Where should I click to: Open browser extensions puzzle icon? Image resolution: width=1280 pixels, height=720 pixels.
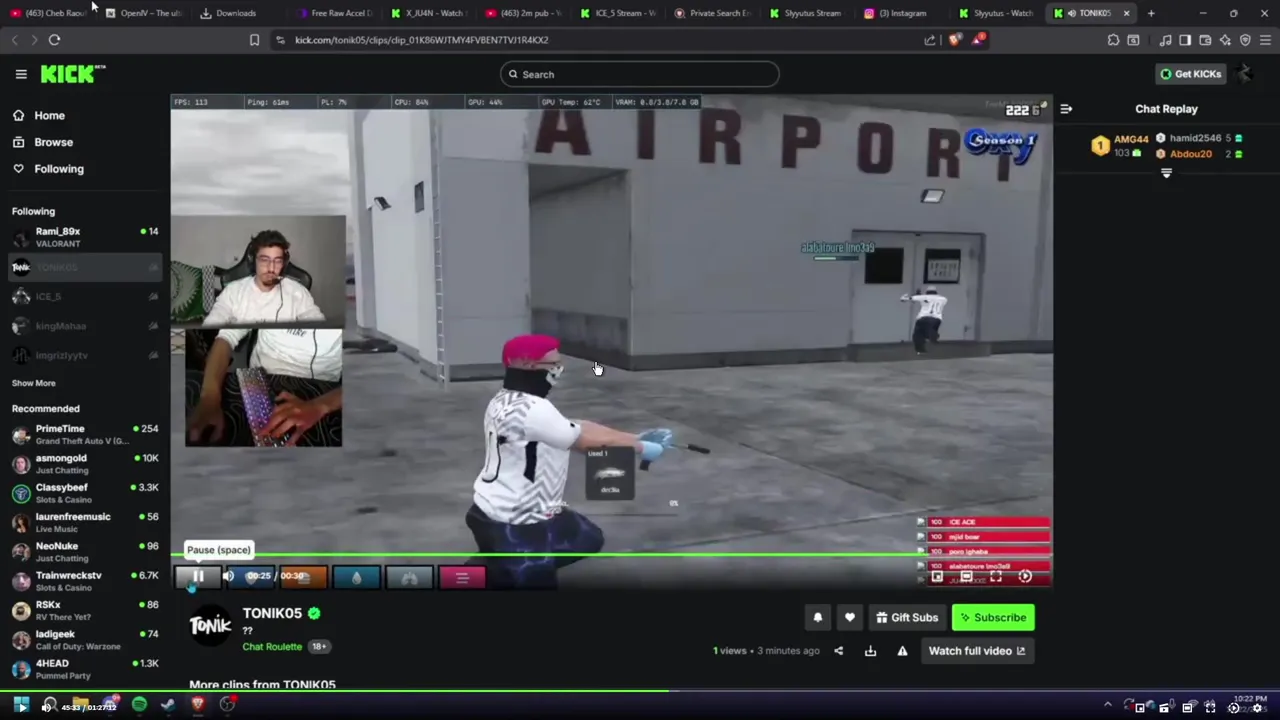pos(1113,40)
